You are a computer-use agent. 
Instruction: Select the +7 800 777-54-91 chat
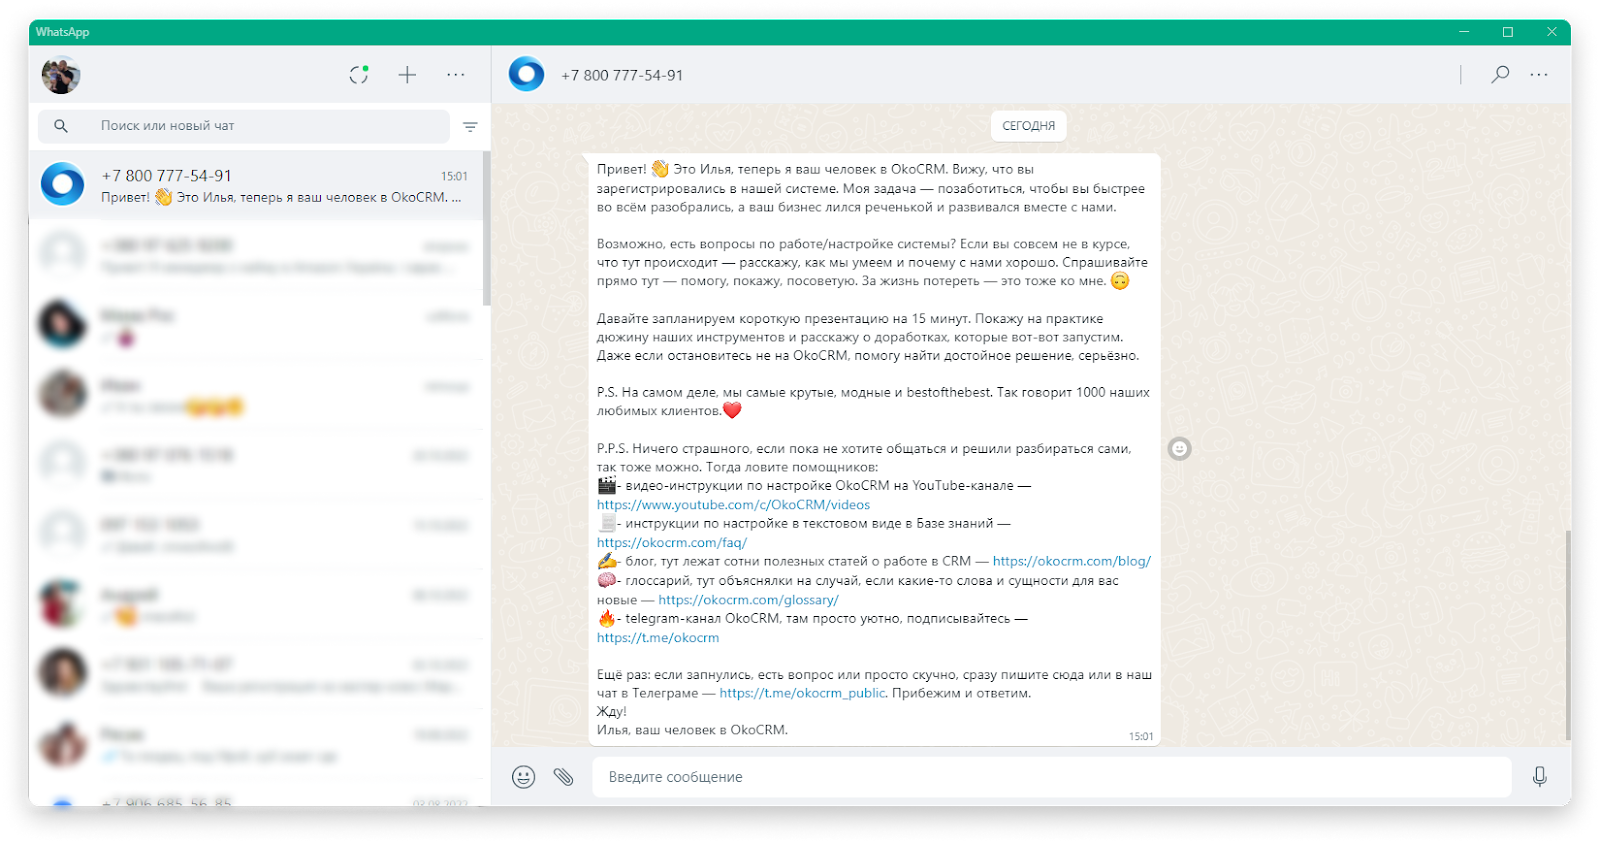tap(260, 186)
